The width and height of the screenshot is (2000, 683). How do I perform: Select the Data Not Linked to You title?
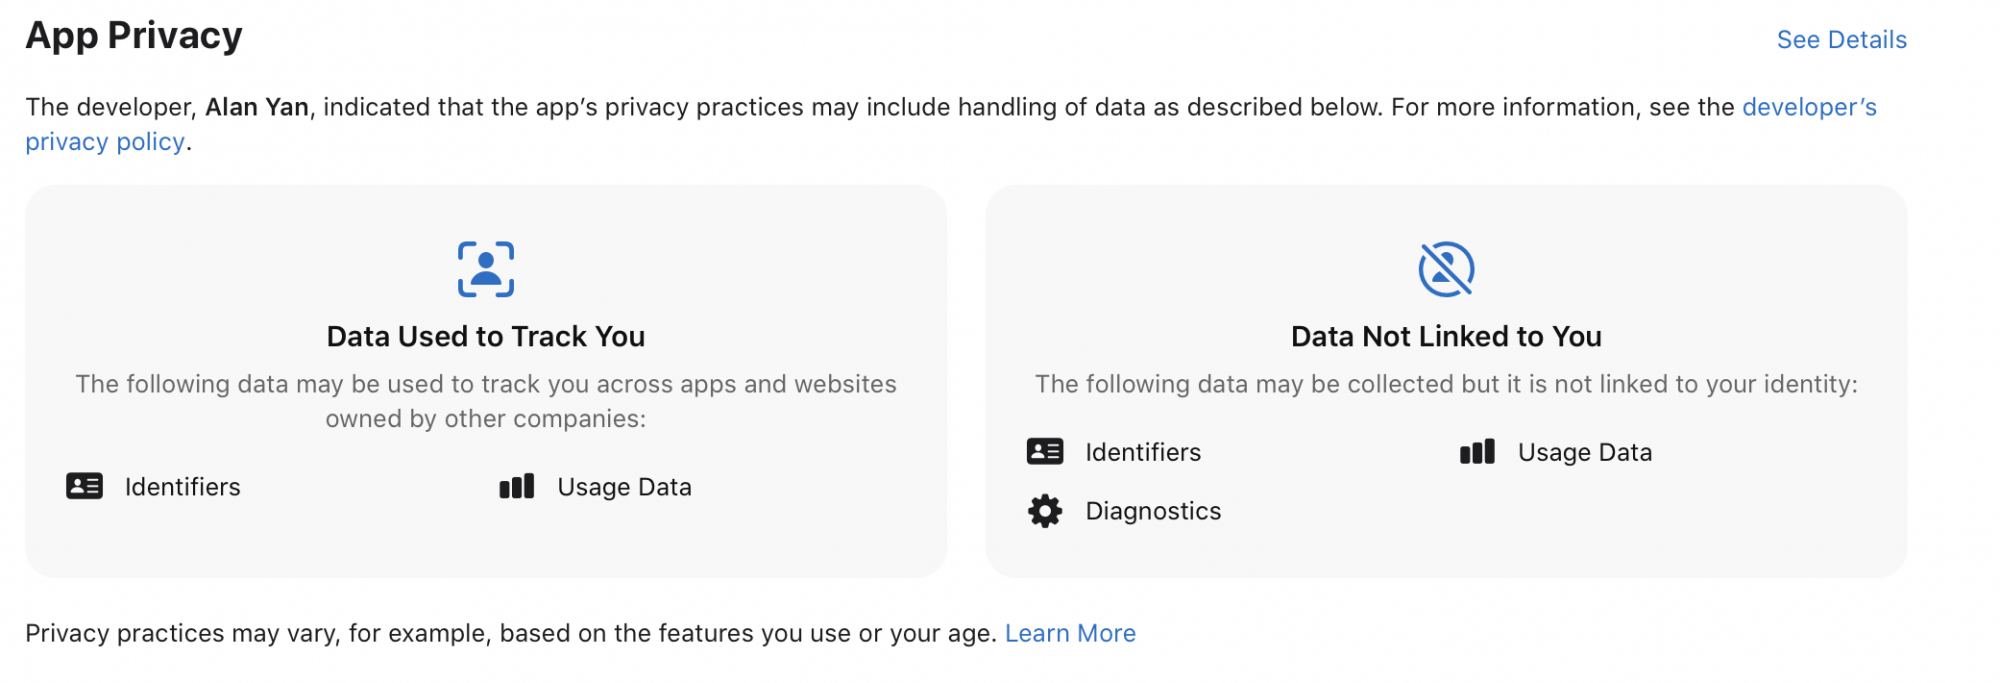pyautogui.click(x=1446, y=337)
